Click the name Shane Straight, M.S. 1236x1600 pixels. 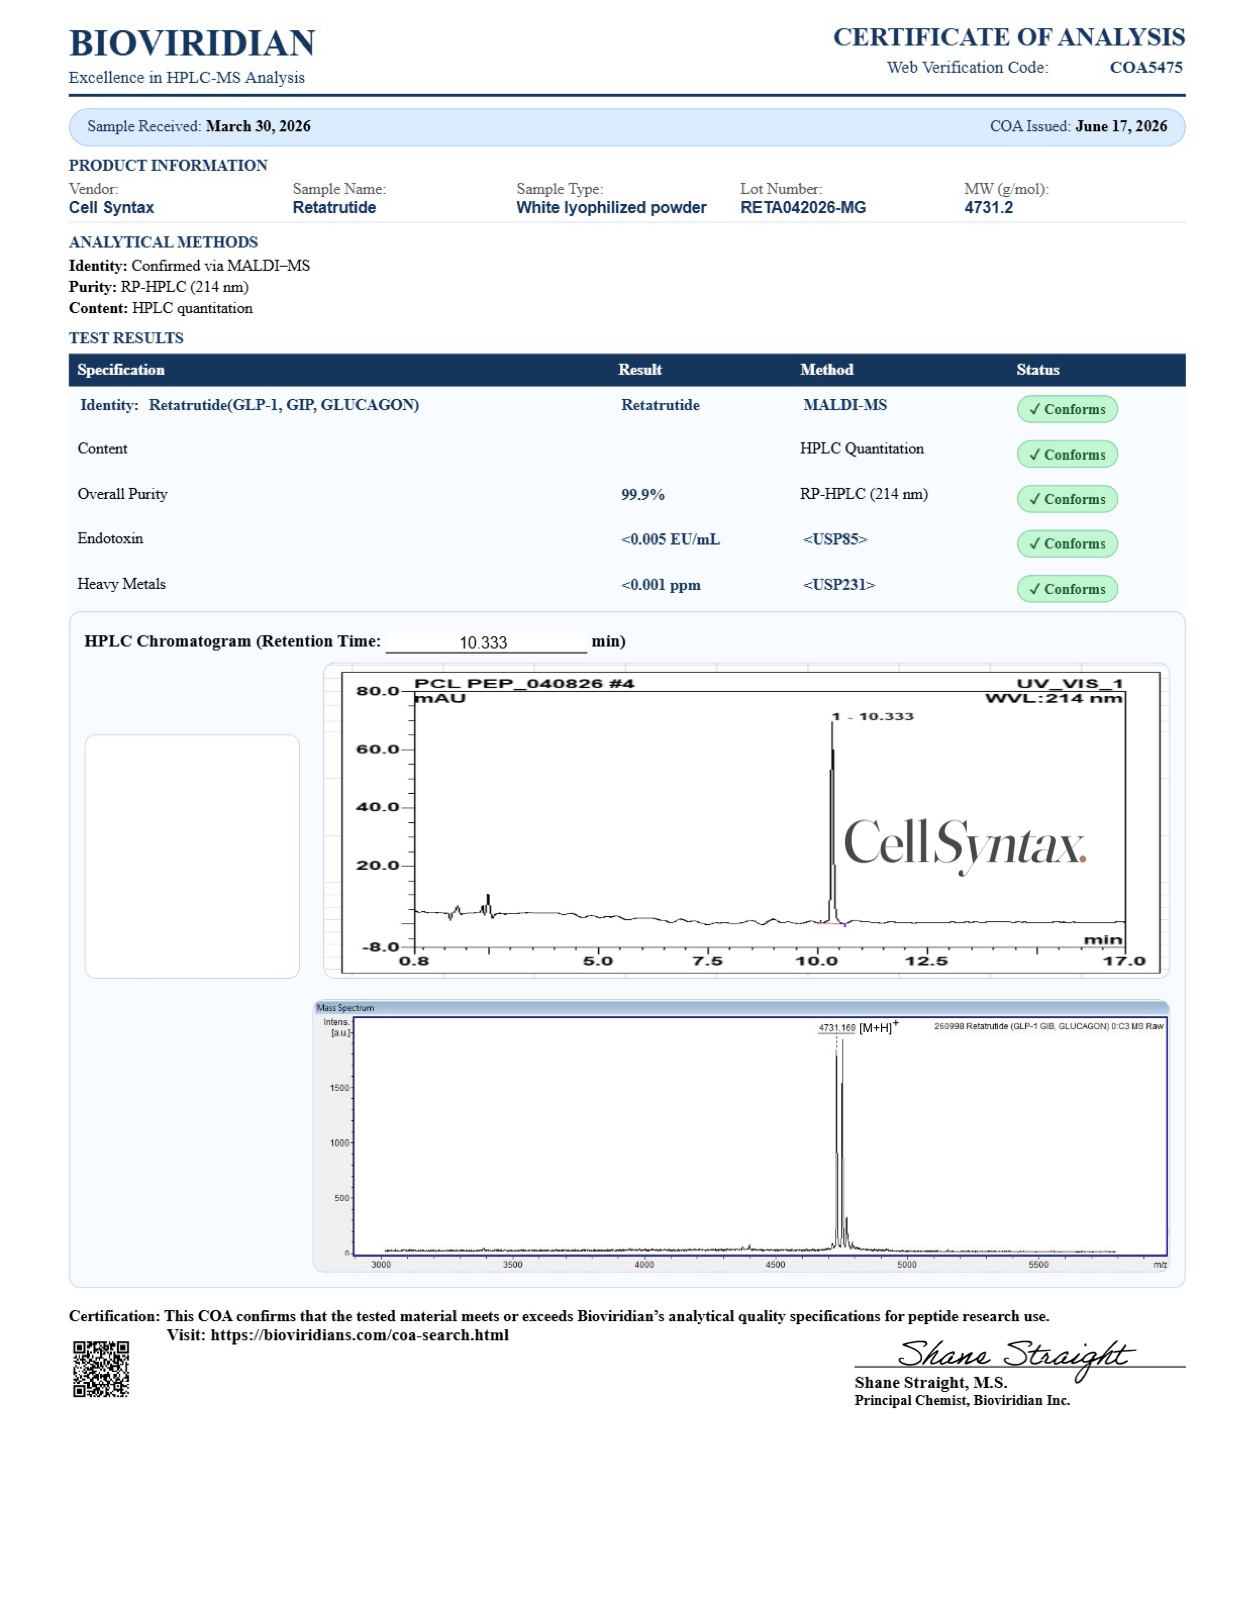(x=930, y=1383)
